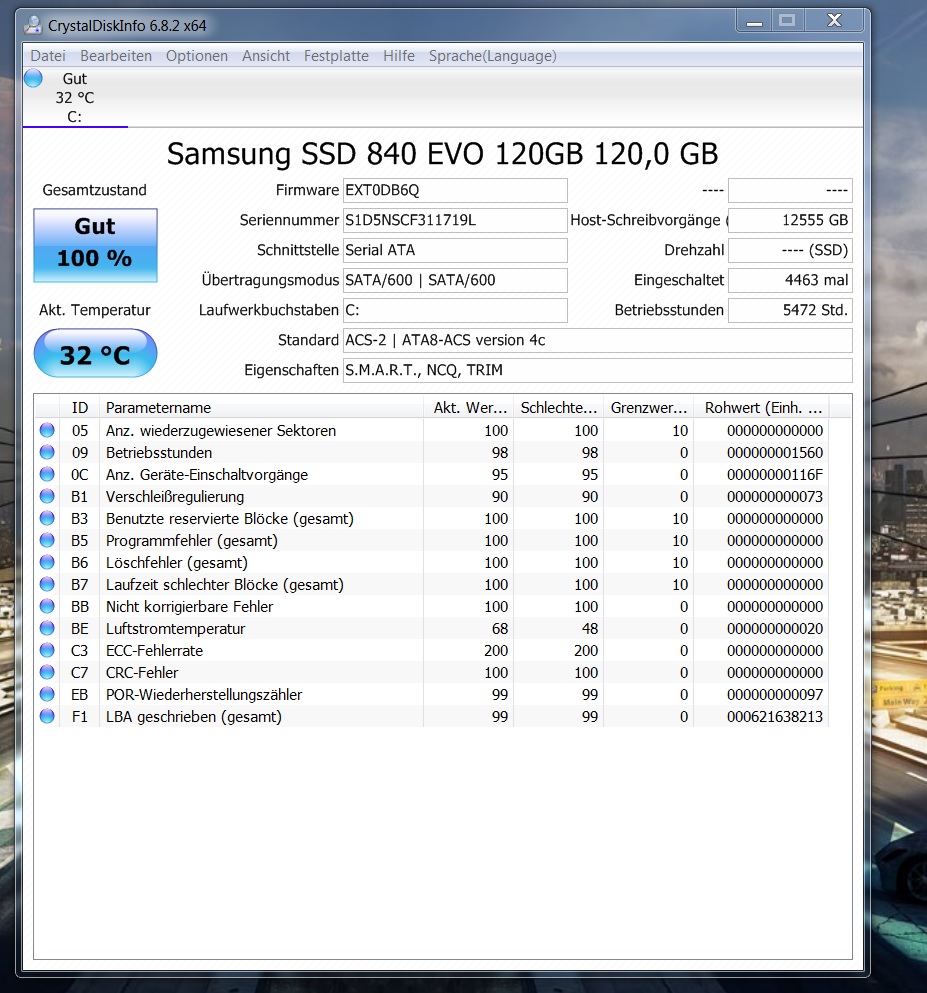
Task: Click ECC-Fehlerrate current value 200
Action: point(496,650)
